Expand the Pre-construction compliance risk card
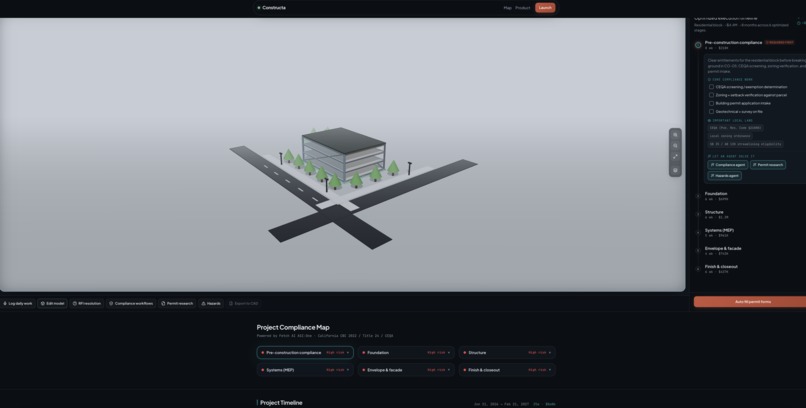Viewport: 806px width, 408px height. [x=305, y=353]
